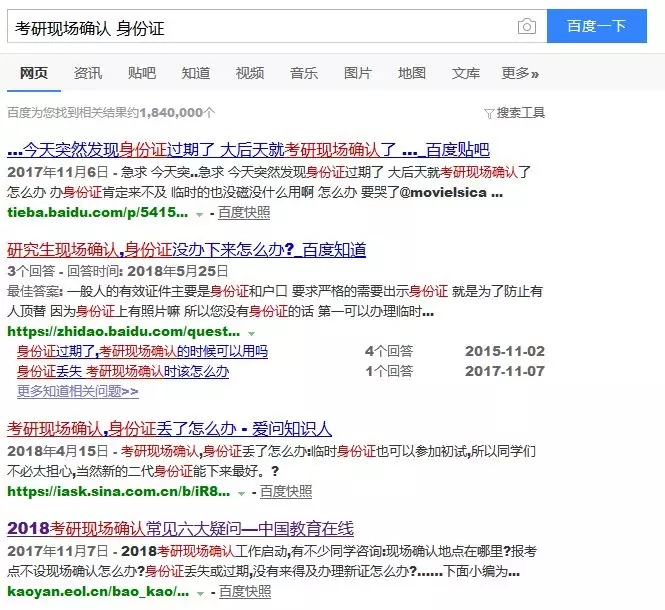The width and height of the screenshot is (665, 610).
Task: Click the search query input field
Action: [260, 27]
